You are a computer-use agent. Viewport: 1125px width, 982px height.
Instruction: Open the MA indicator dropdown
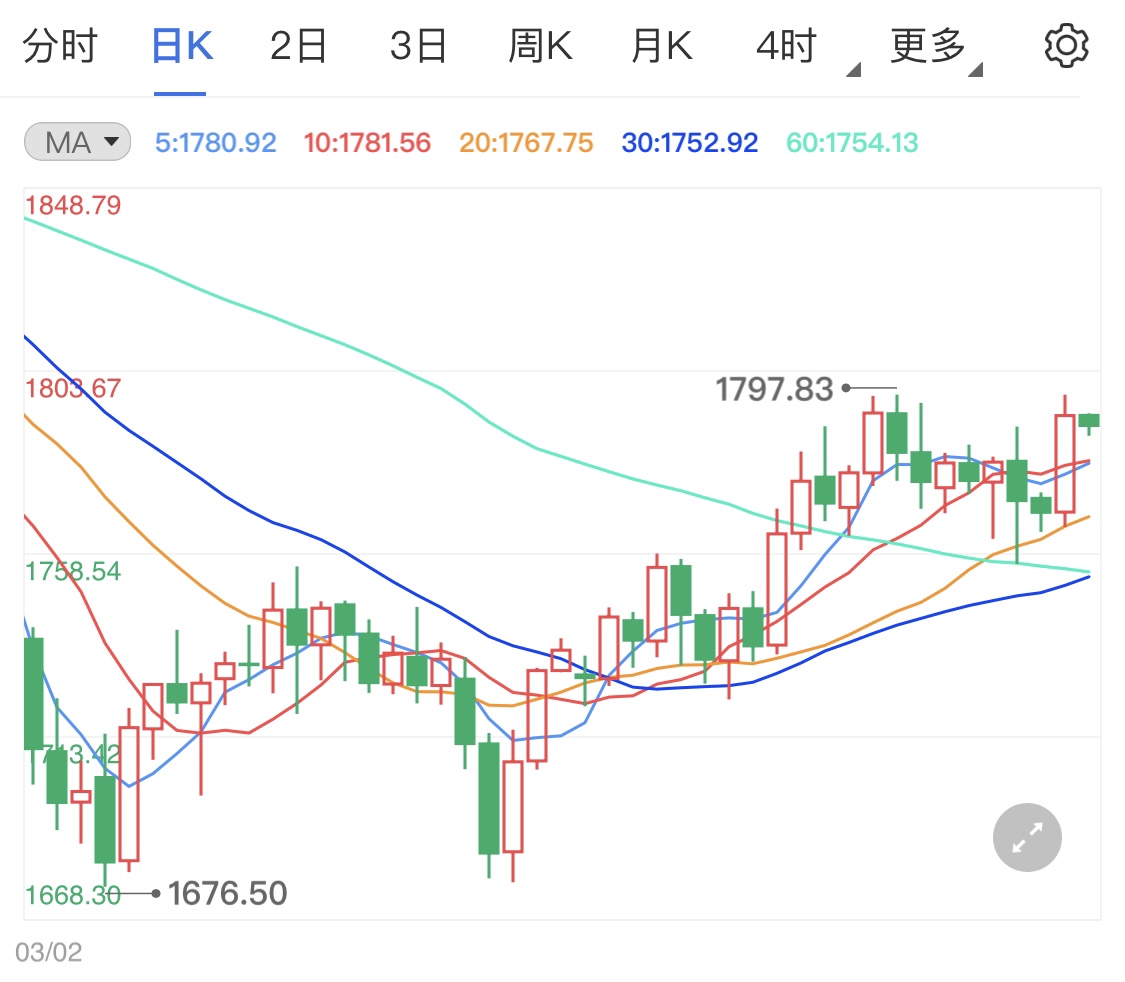(x=77, y=141)
